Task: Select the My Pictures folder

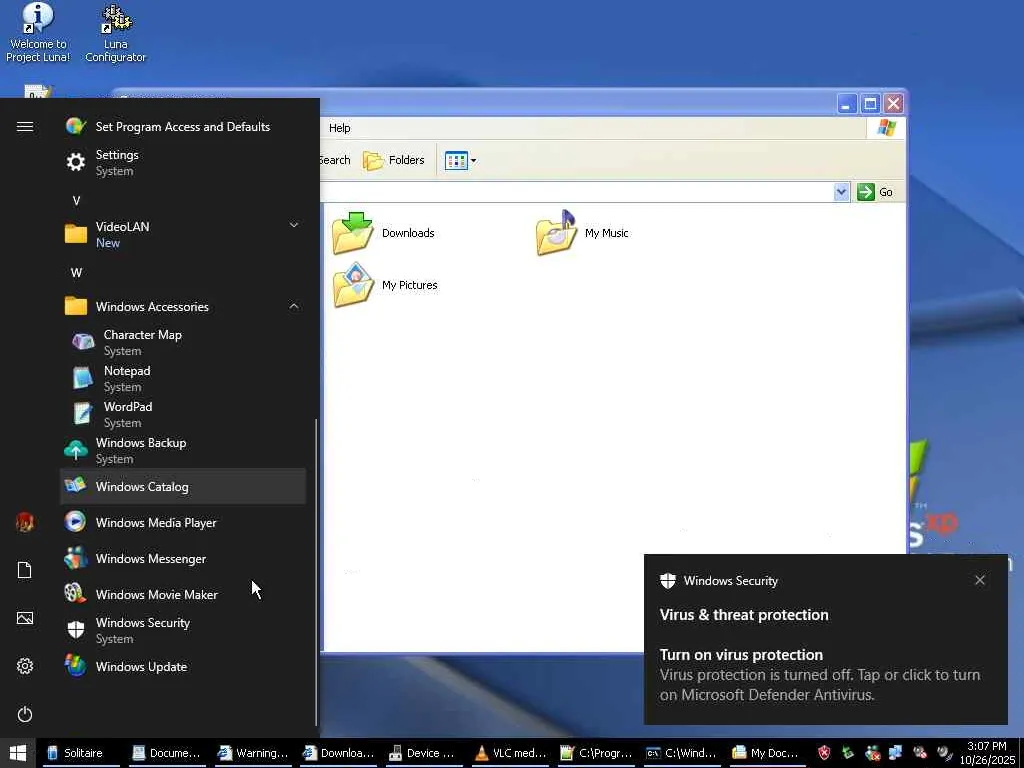Action: [385, 285]
